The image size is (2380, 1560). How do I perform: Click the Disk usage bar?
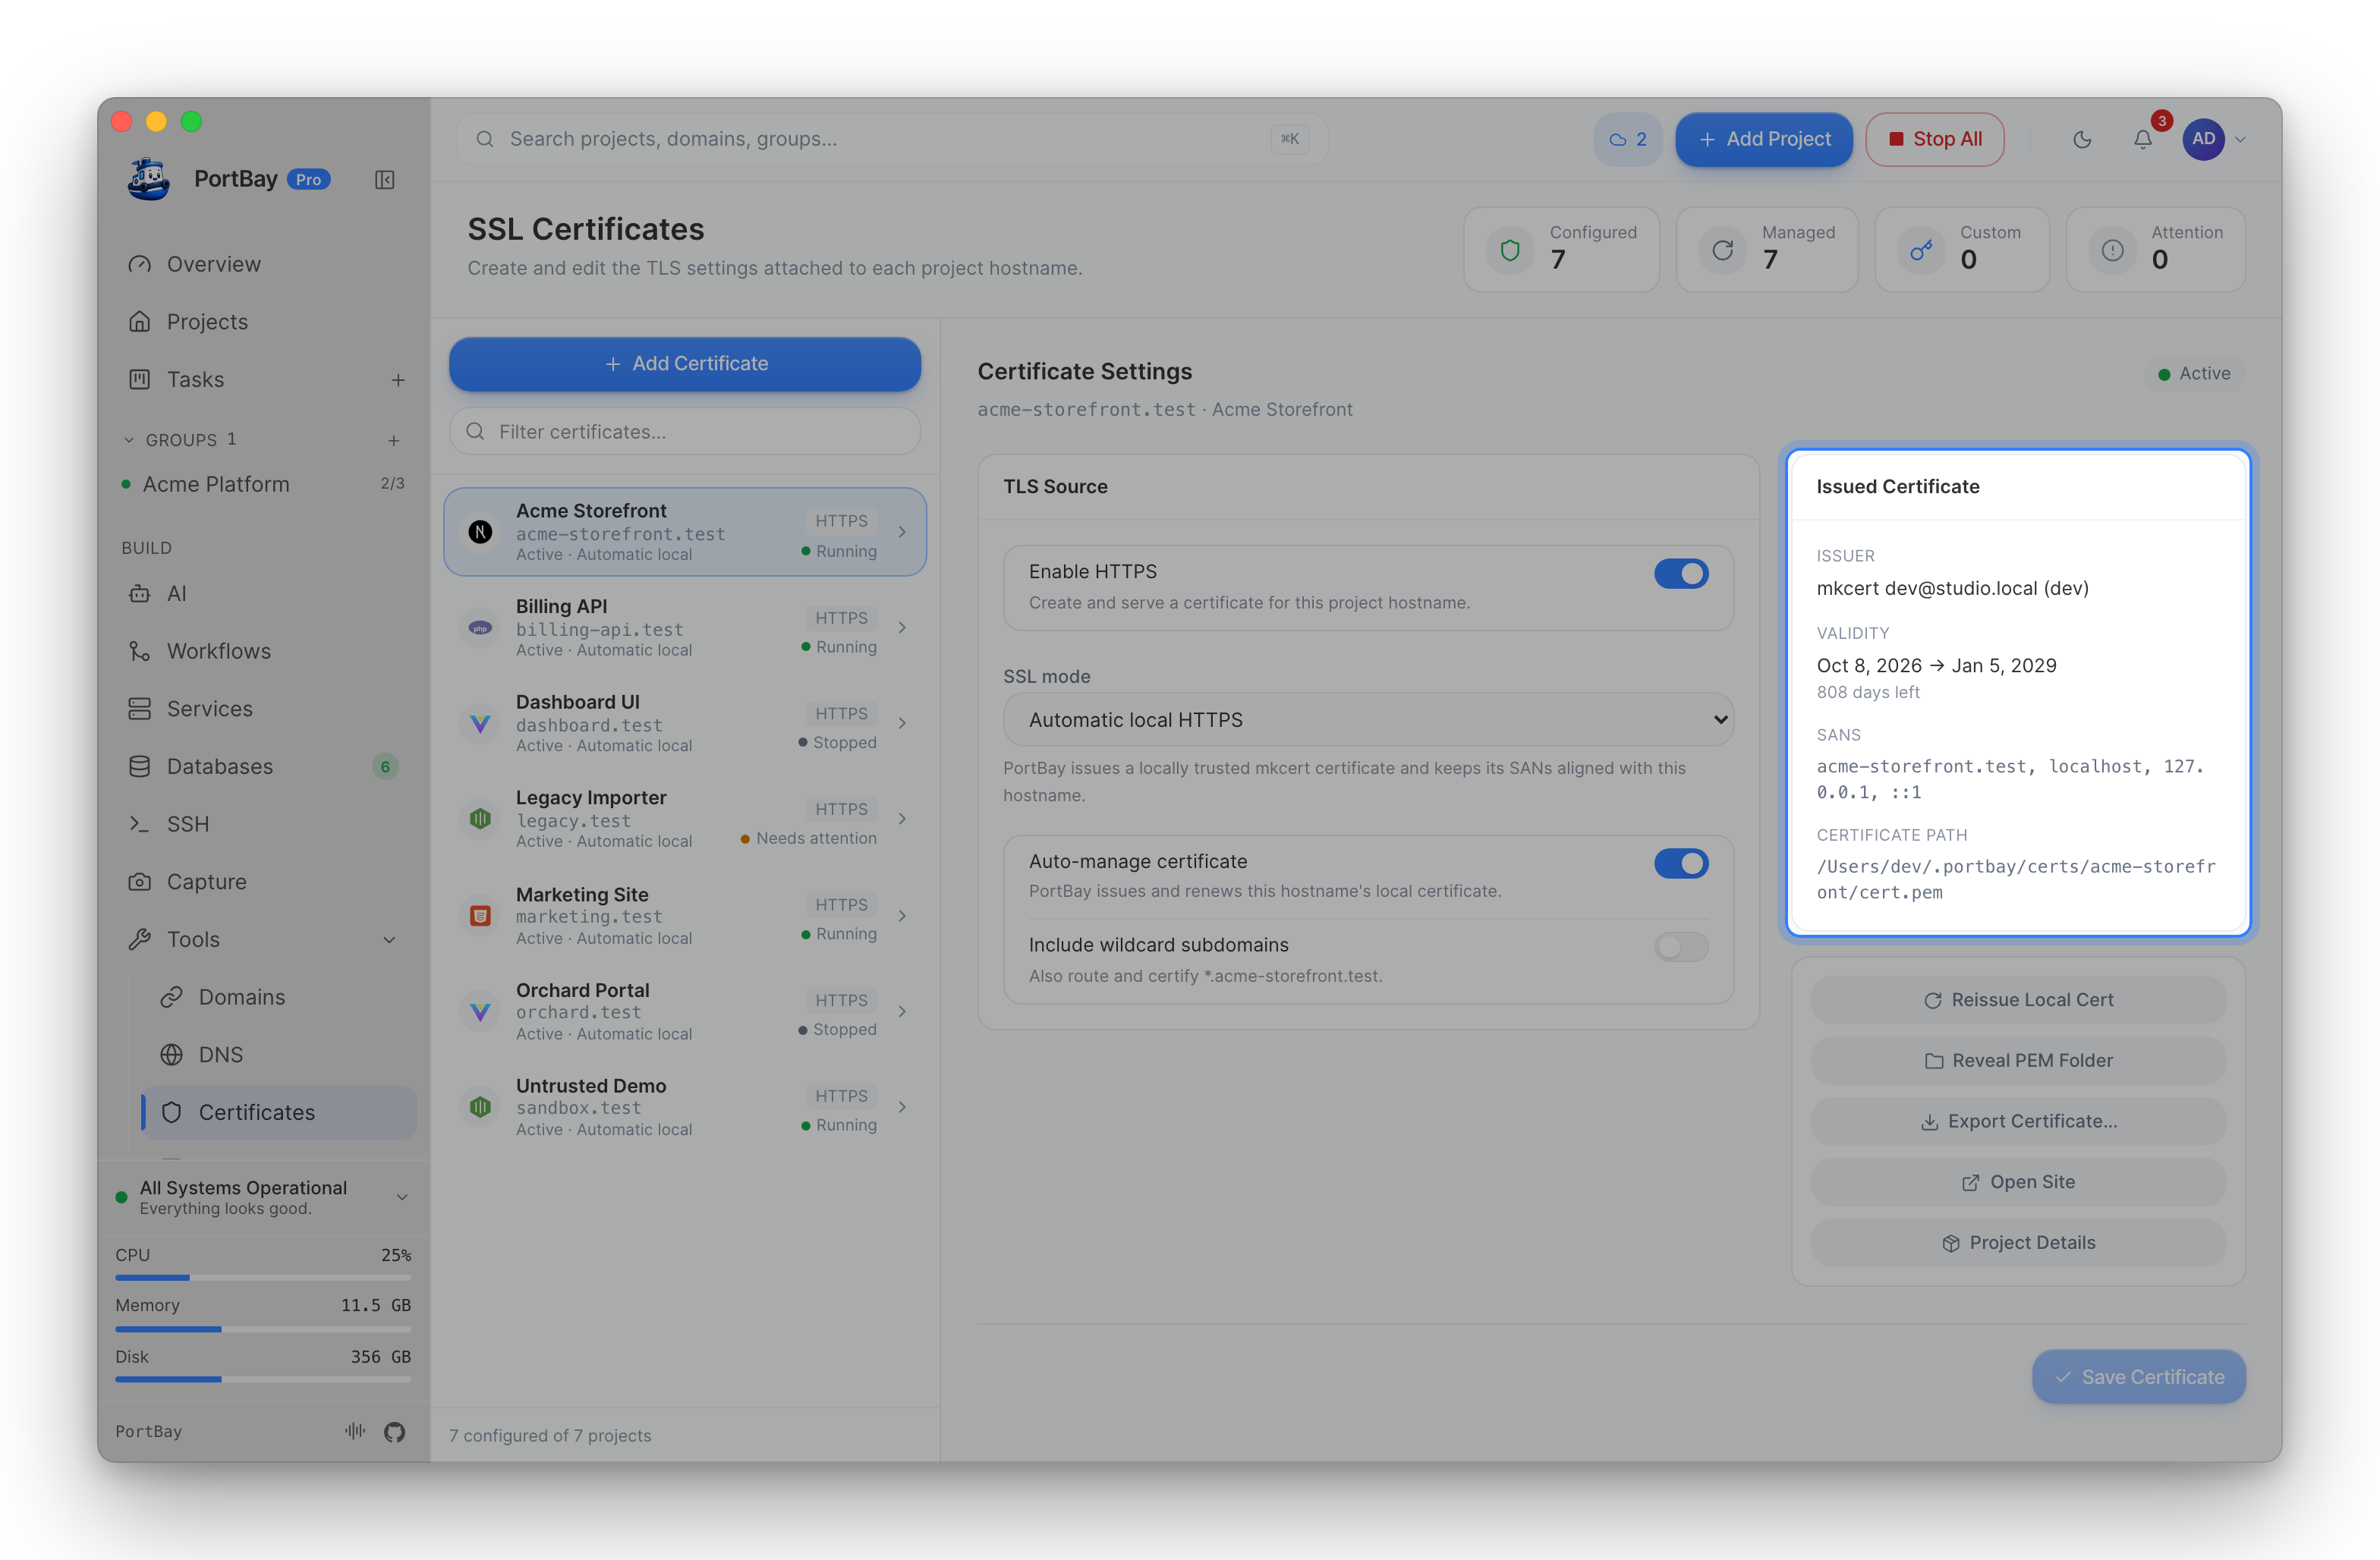(x=263, y=1380)
